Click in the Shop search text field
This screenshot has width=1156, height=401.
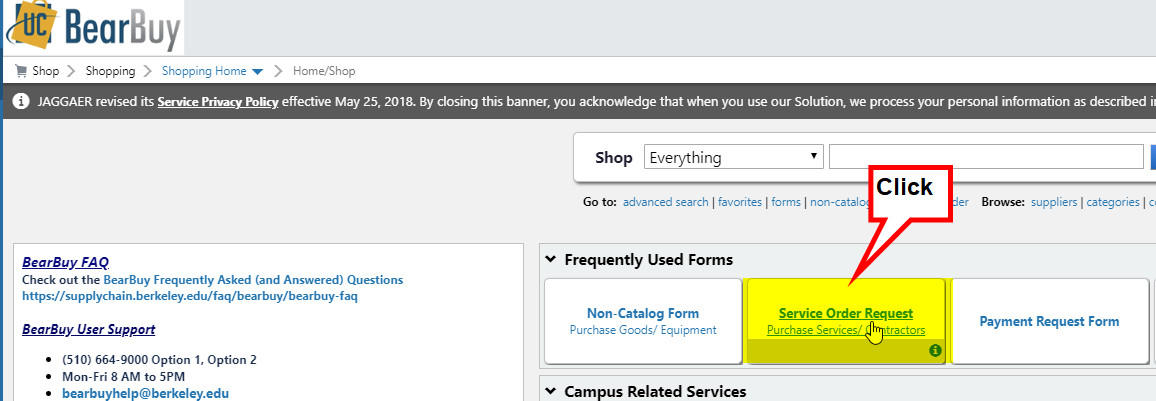[986, 157]
